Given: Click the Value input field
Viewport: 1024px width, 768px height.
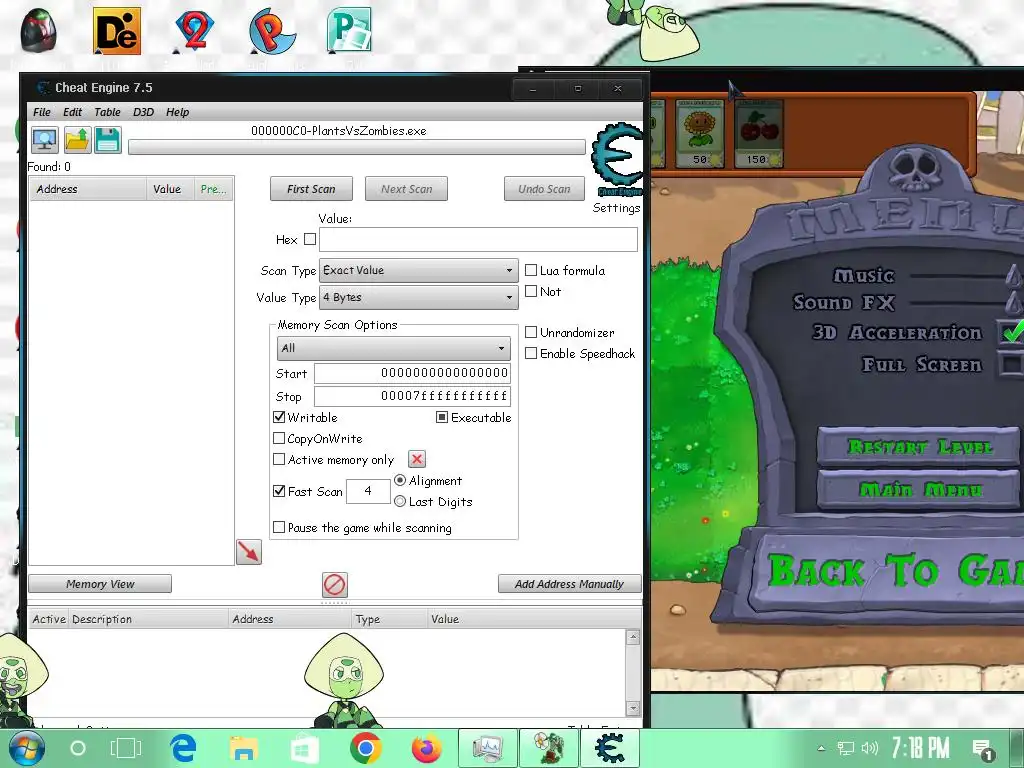Looking at the screenshot, I should [x=478, y=240].
